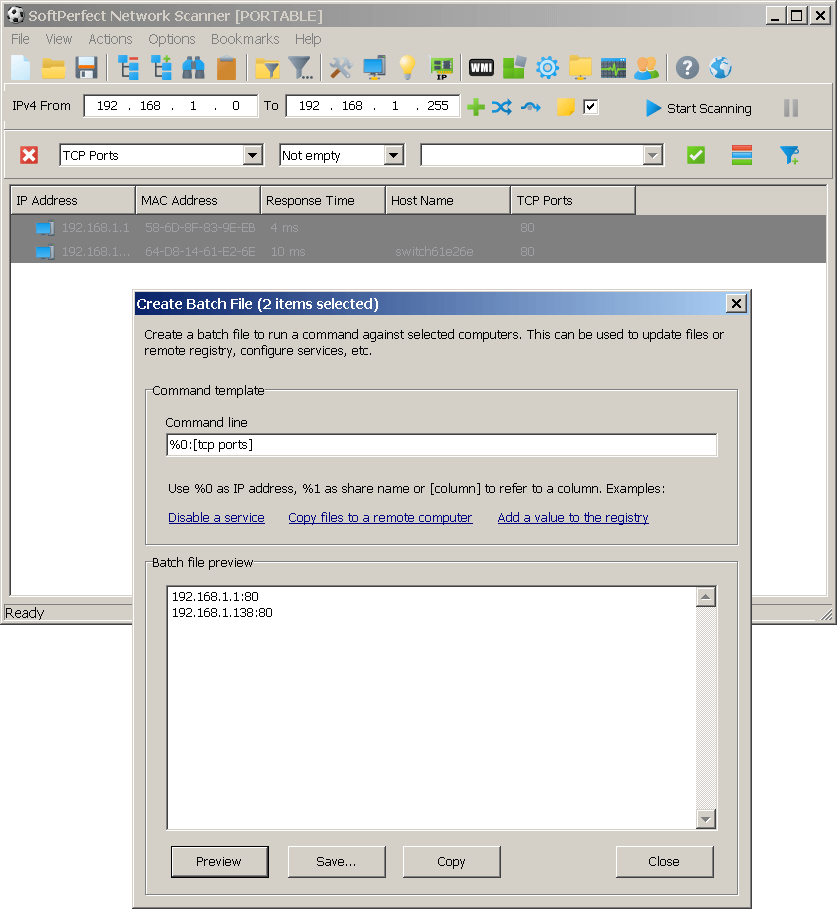Toggle the checkbox next to the IP range
The width and height of the screenshot is (838, 910).
point(591,107)
